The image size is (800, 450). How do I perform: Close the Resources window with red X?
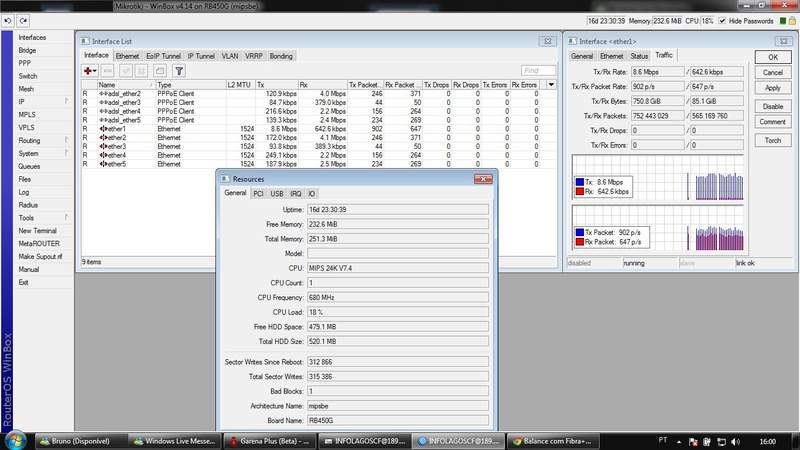pos(483,179)
